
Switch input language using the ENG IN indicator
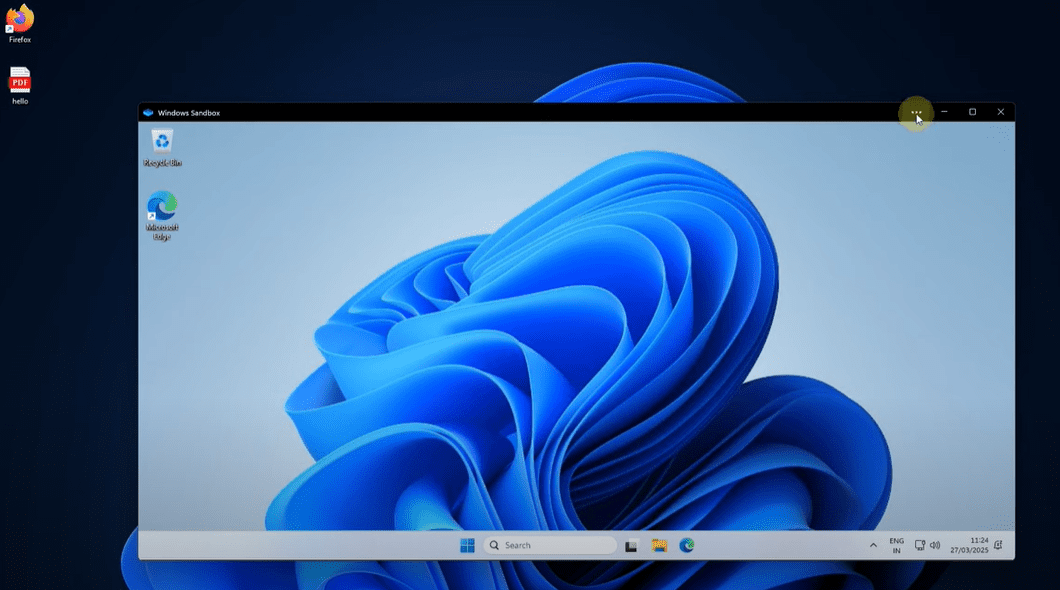click(x=896, y=545)
